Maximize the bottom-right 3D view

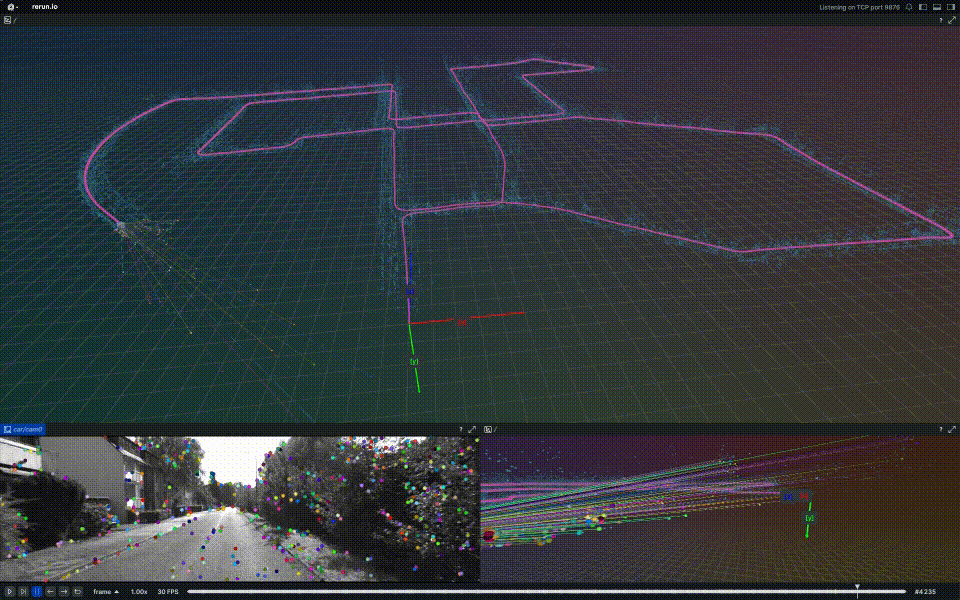952,430
